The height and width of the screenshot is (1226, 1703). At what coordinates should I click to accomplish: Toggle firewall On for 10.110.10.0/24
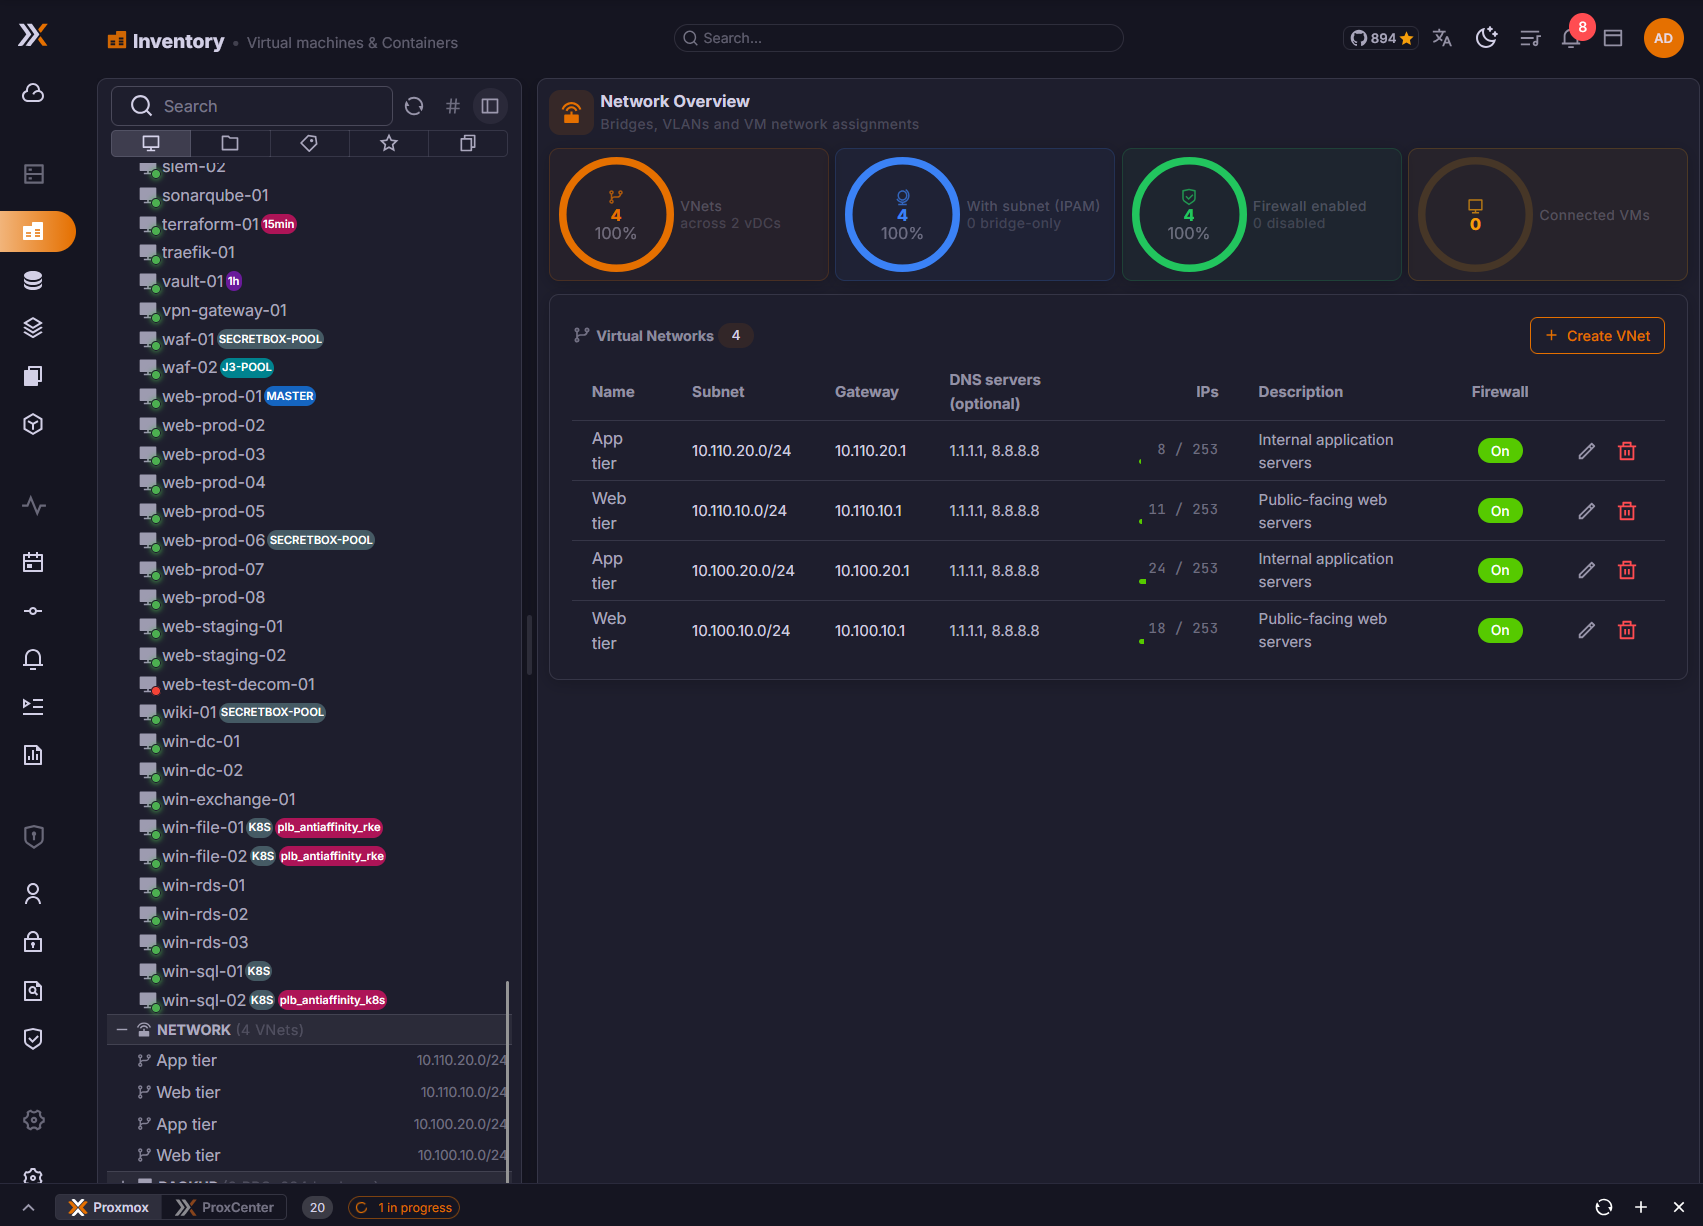coord(1500,511)
